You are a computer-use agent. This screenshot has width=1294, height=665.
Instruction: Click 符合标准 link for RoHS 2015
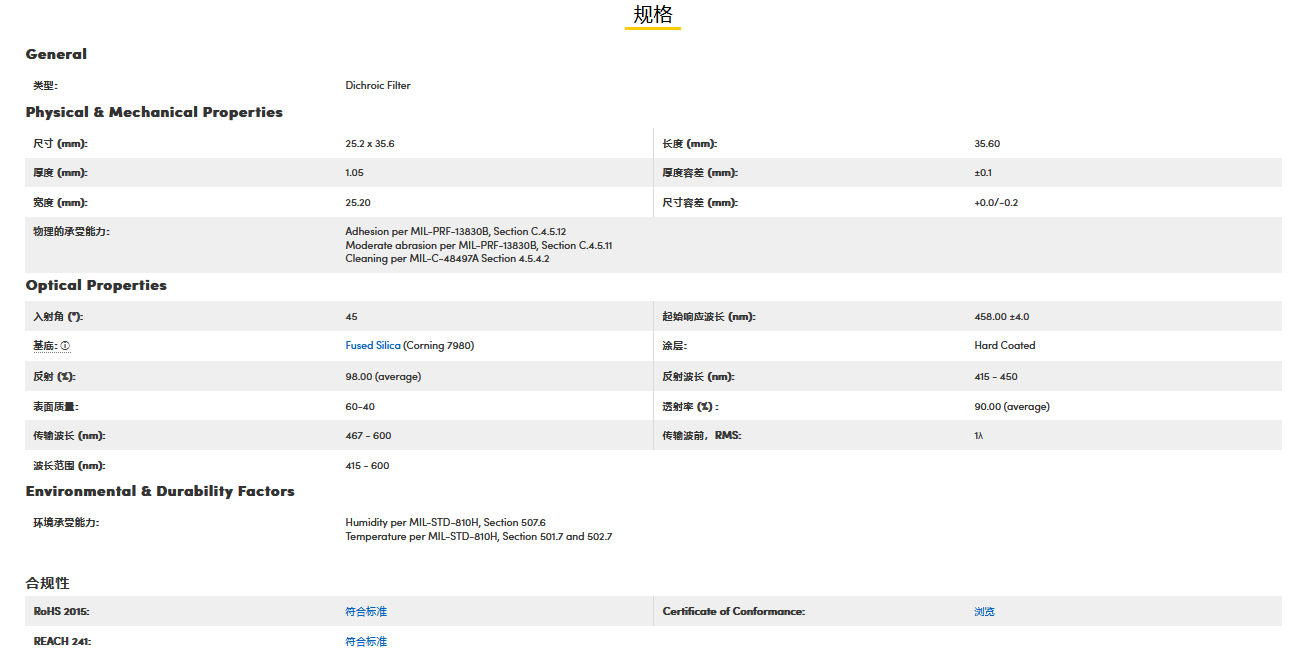pos(366,612)
